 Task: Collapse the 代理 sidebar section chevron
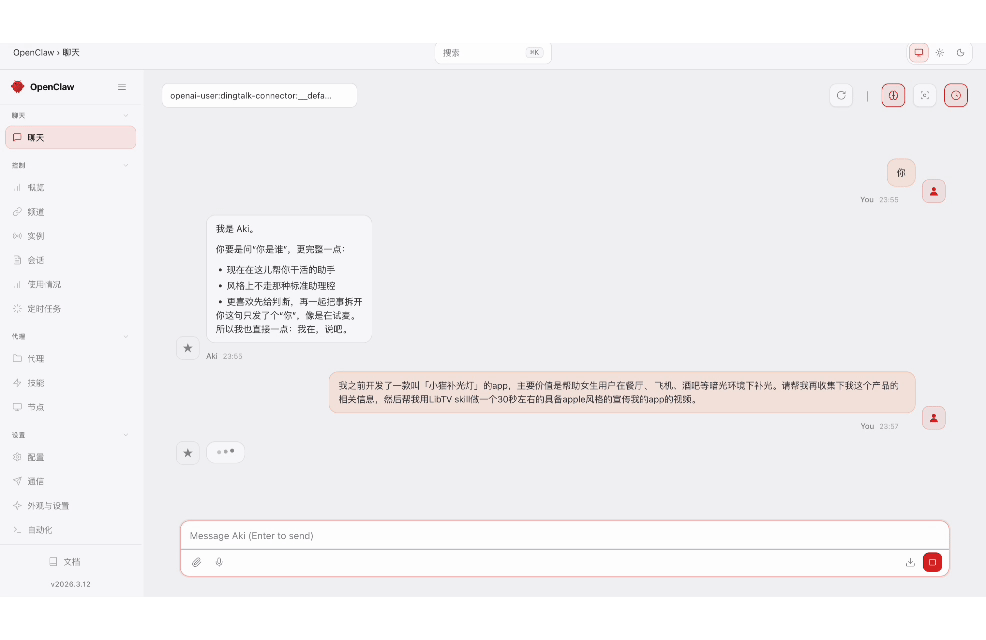[x=126, y=336]
